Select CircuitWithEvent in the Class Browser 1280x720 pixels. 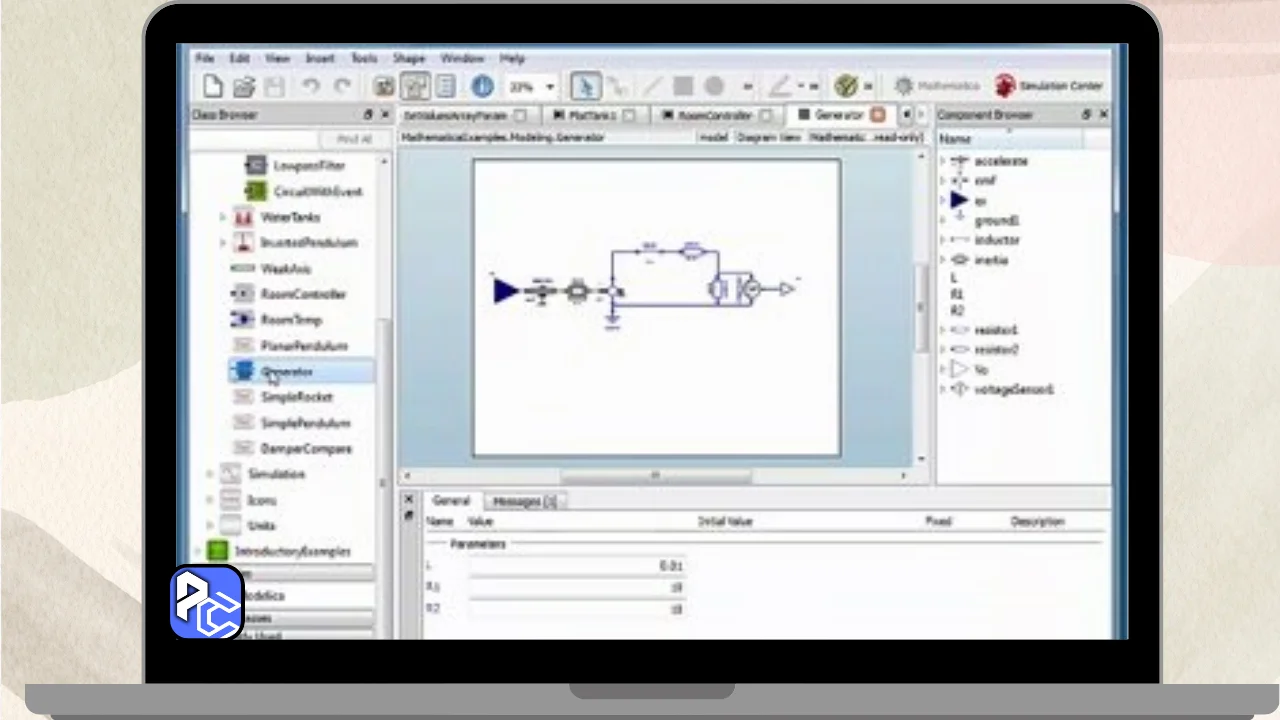point(318,191)
